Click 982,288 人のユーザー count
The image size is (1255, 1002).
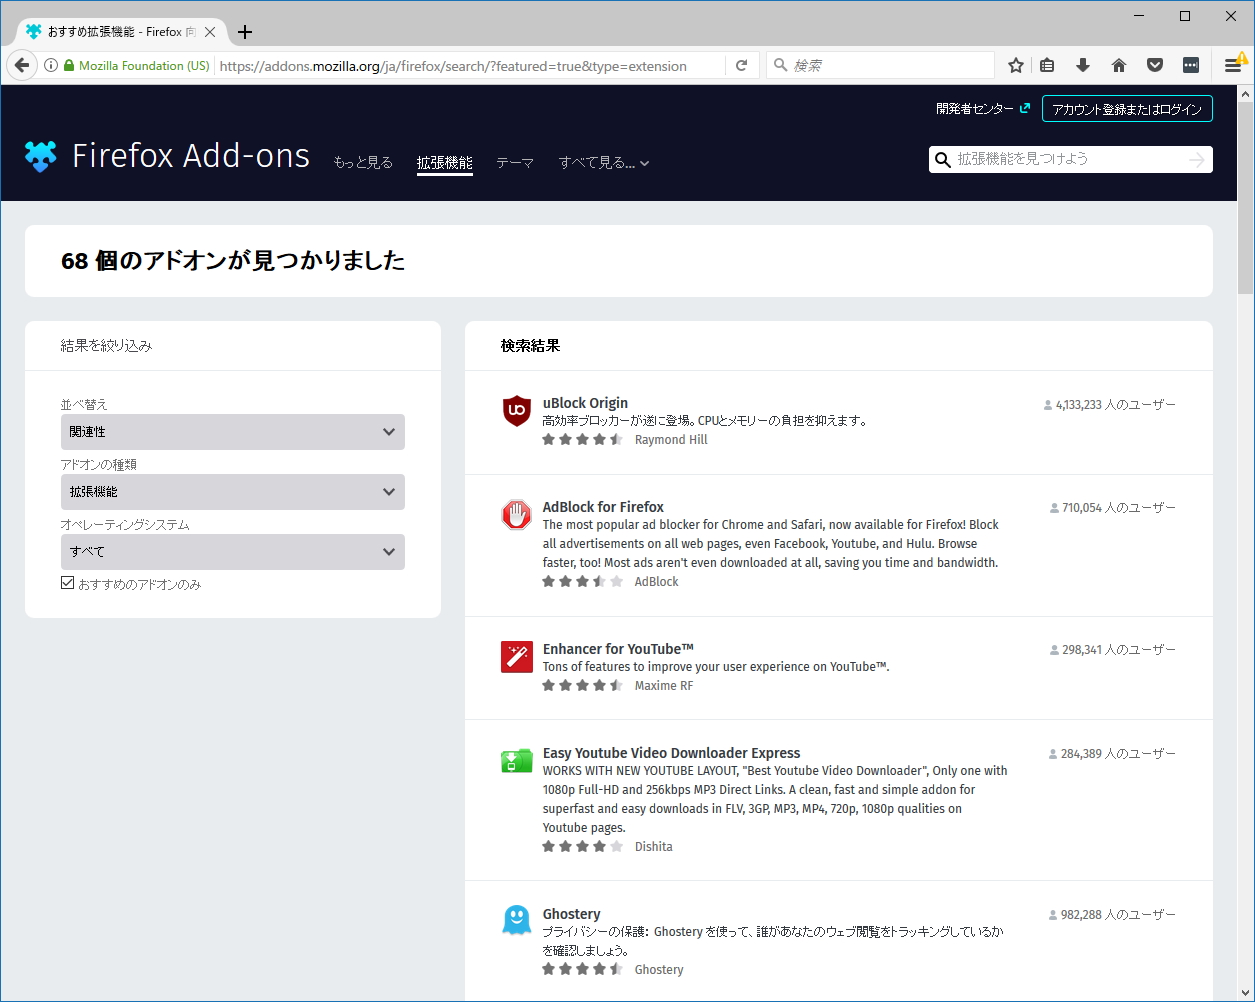(x=1113, y=915)
